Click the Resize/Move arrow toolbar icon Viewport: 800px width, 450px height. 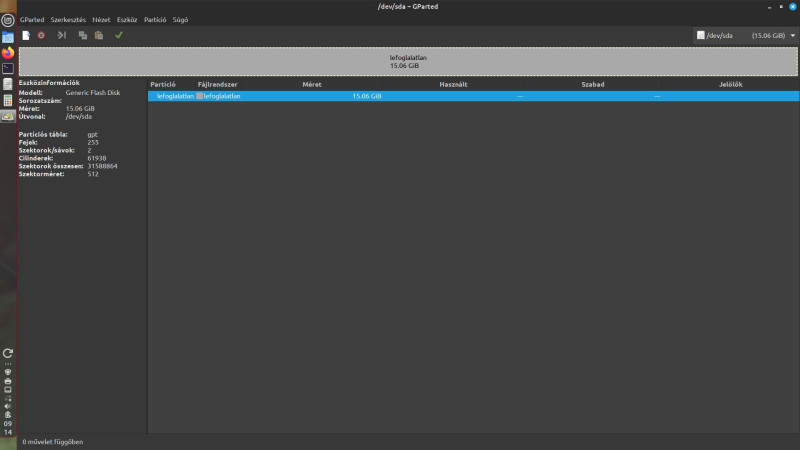click(62, 35)
